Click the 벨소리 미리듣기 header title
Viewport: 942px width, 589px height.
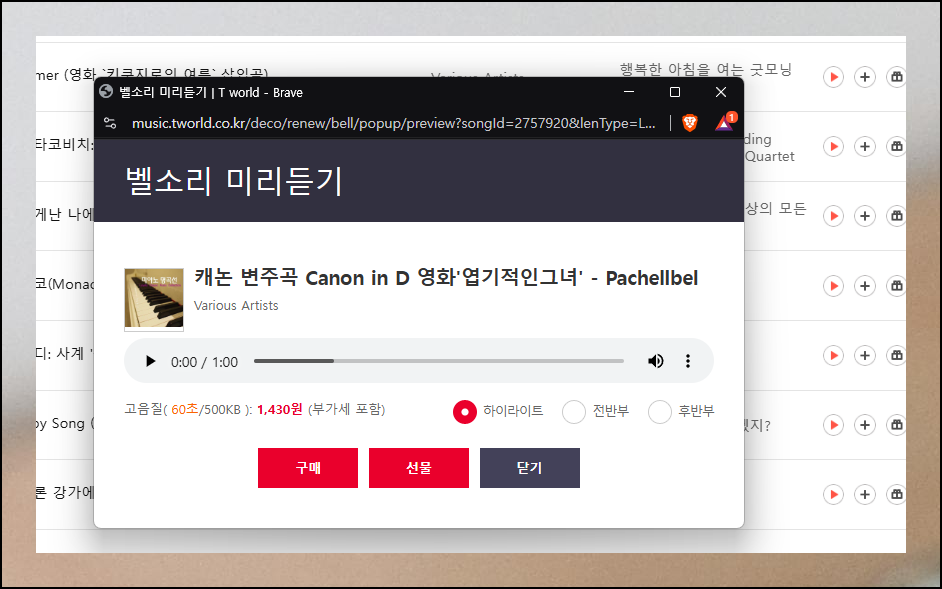234,181
